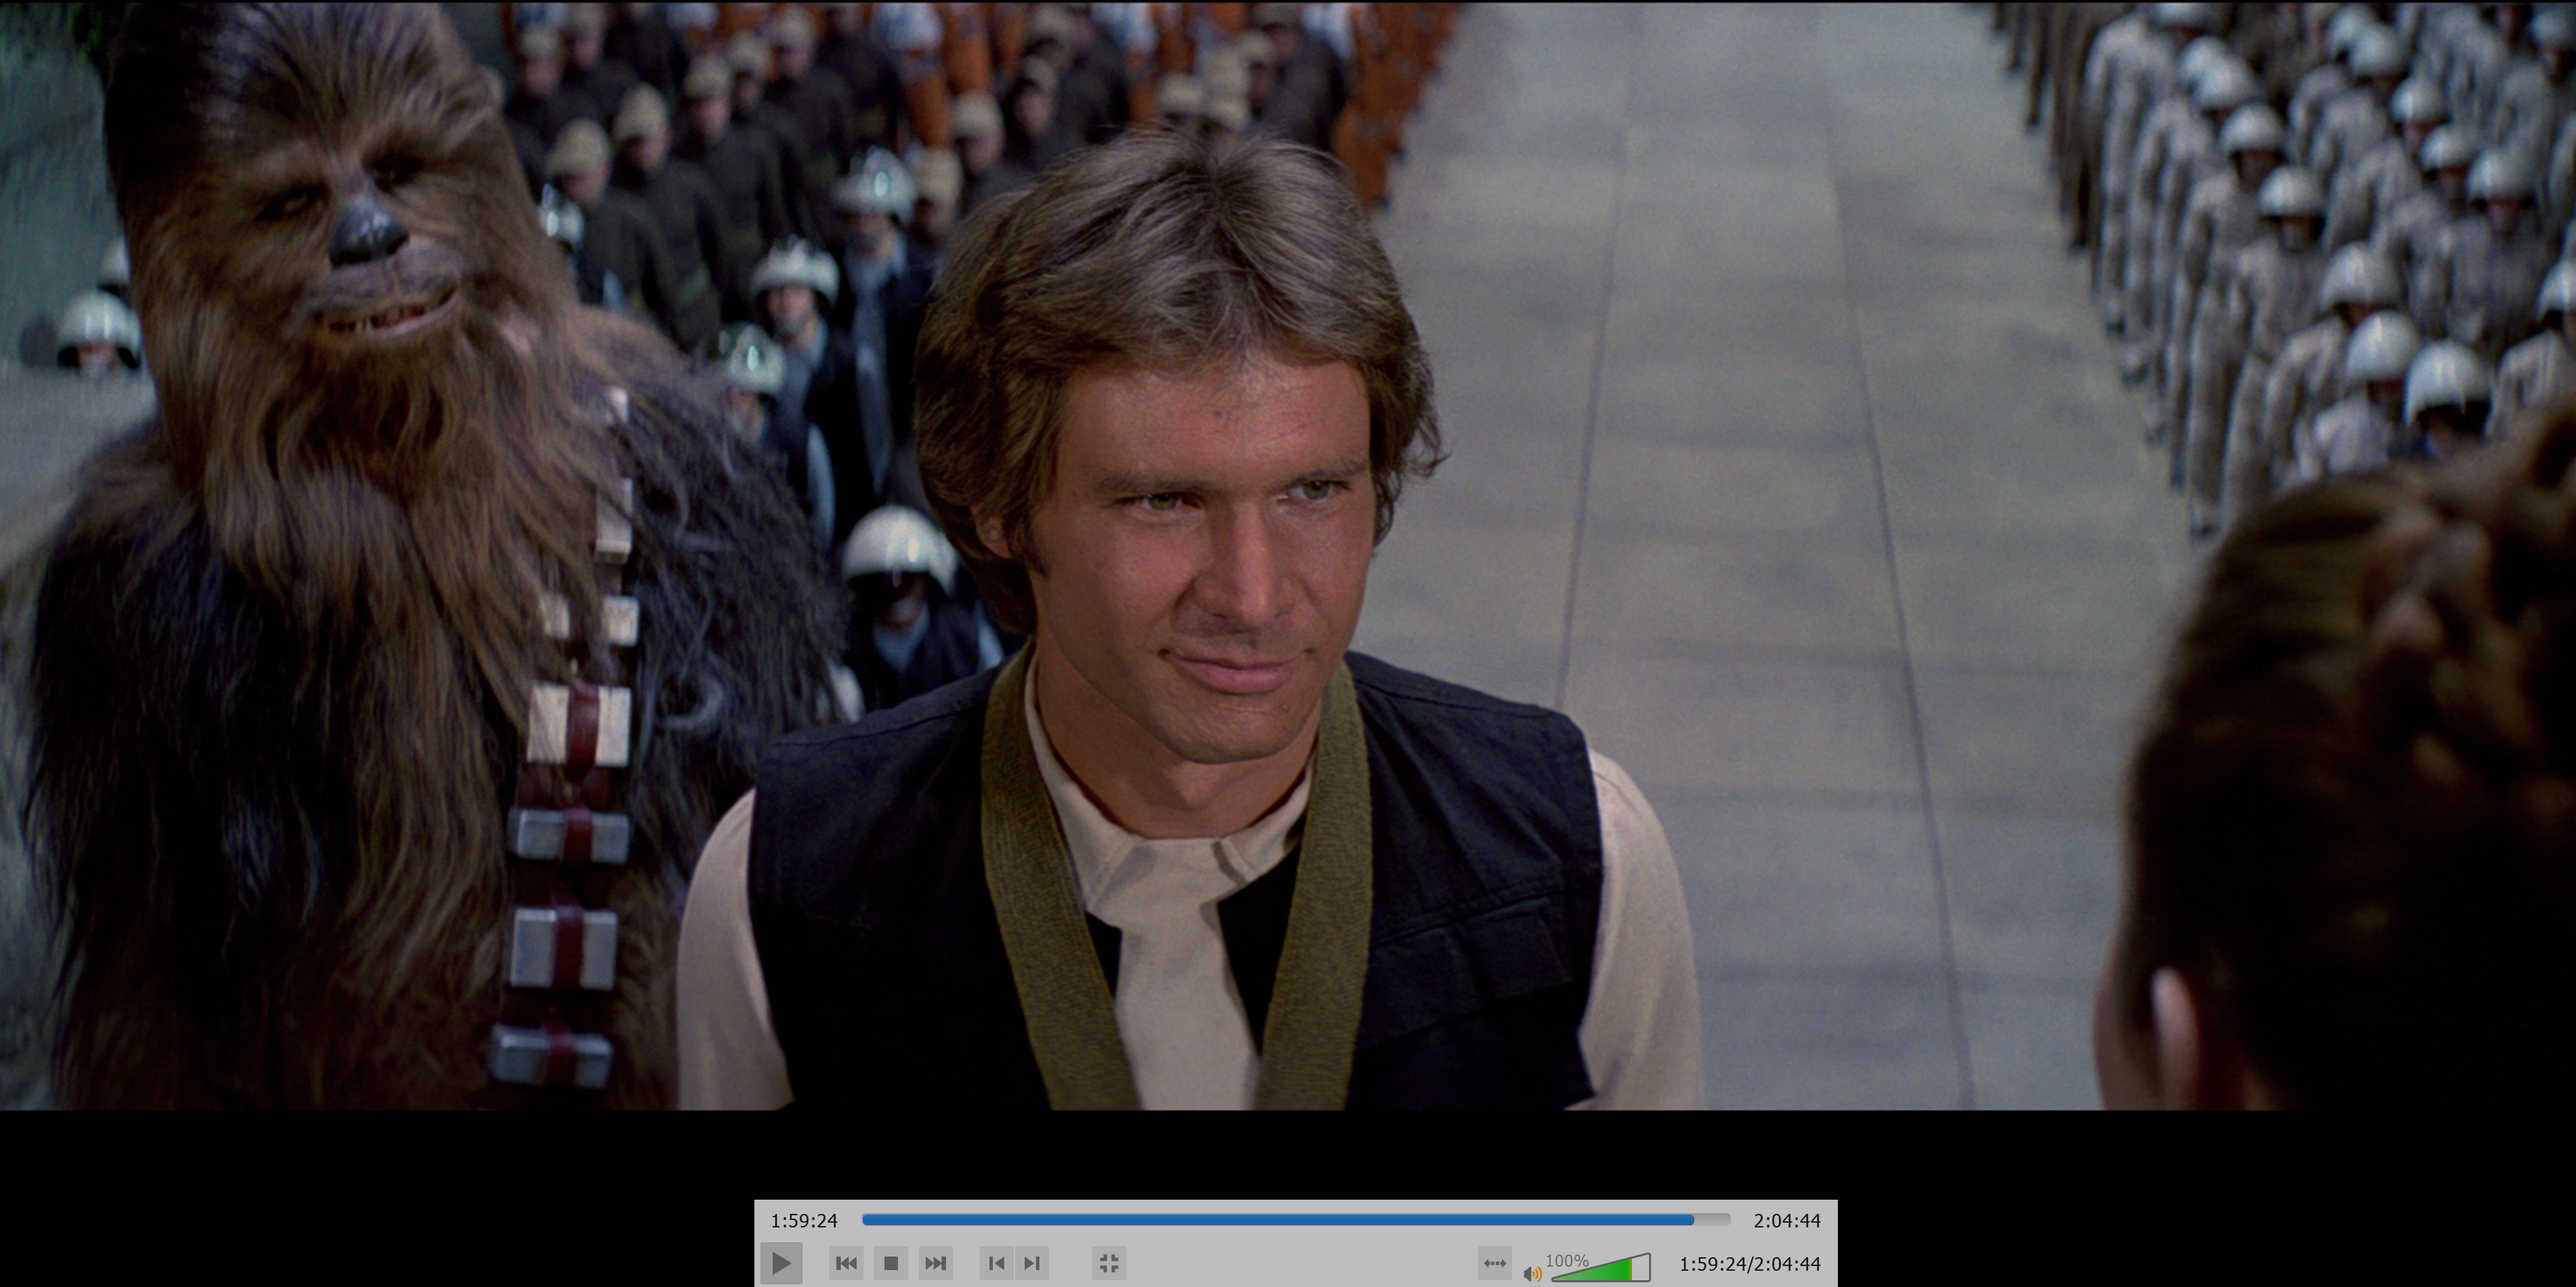
Task: Click the Play button
Action: (x=781, y=1263)
